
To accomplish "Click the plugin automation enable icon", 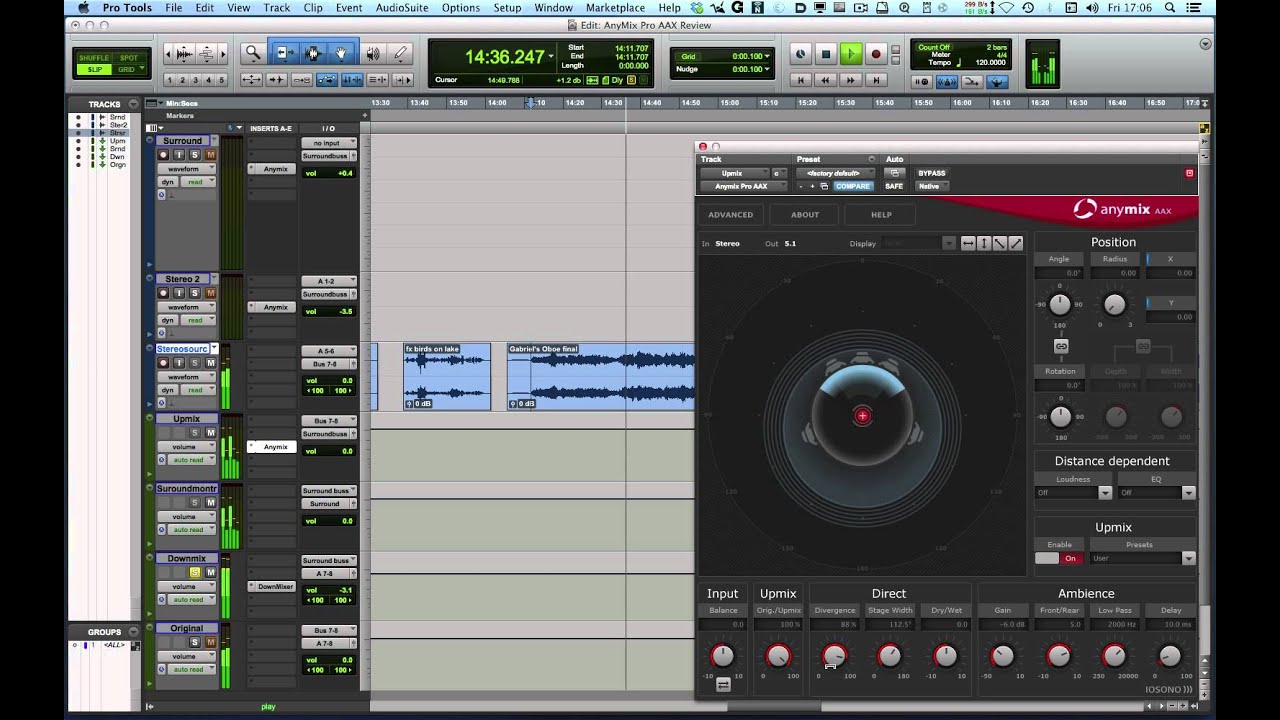I will (896, 173).
